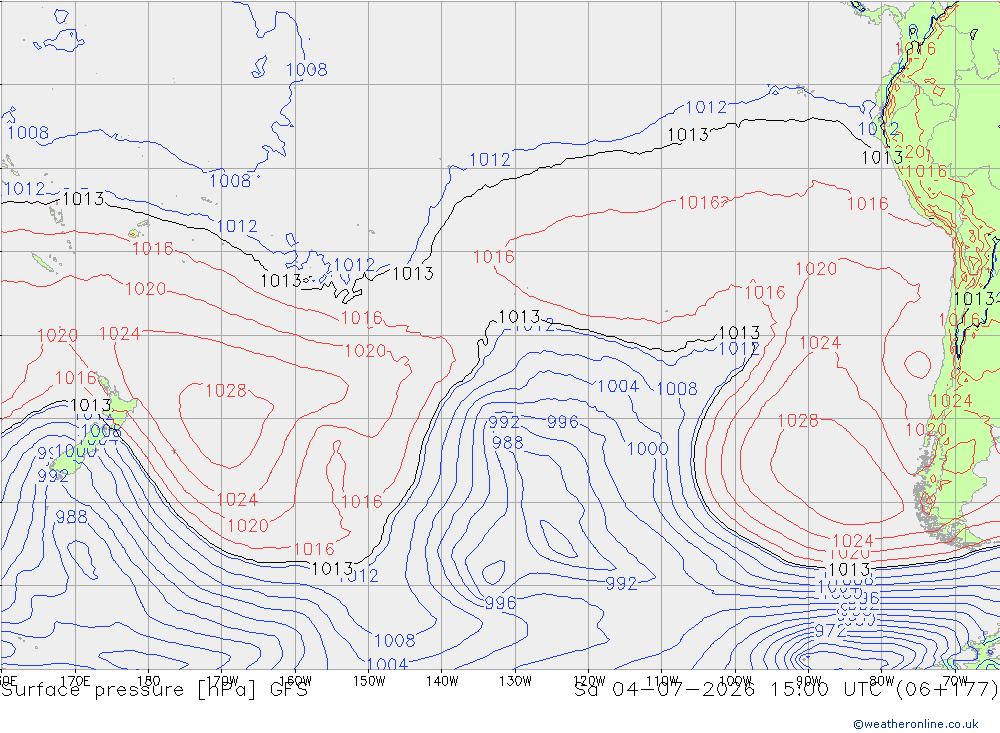Image resolution: width=1000 pixels, height=733 pixels.
Task: Click the 1016 label inside the closed loop near 150W
Action: pos(362,501)
